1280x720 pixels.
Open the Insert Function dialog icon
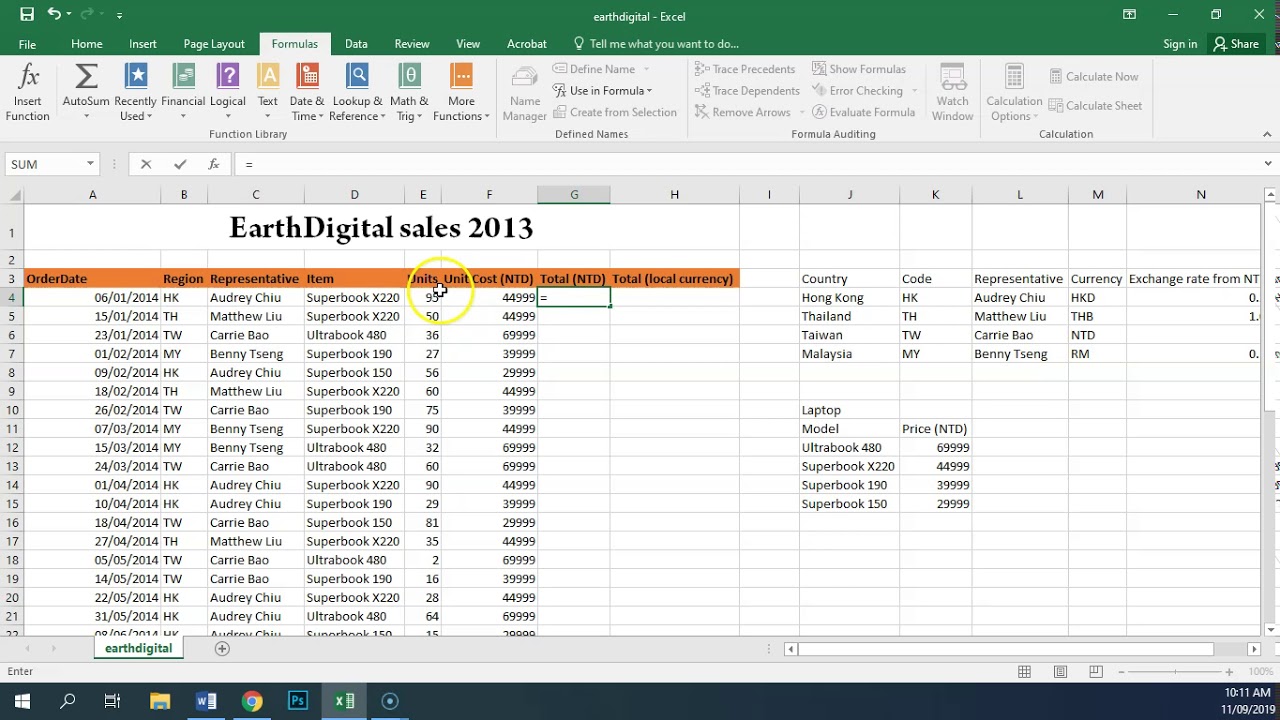coord(28,77)
